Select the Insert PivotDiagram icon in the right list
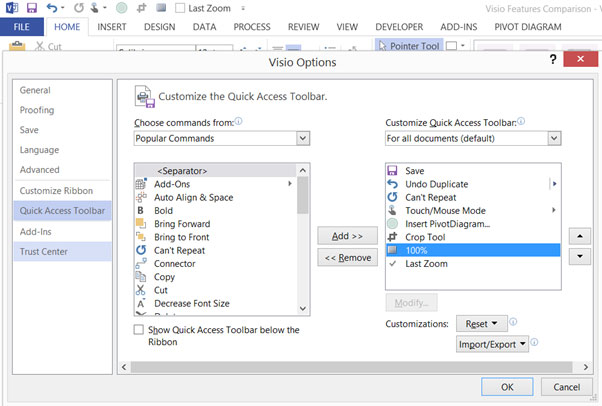The width and height of the screenshot is (602, 406). (392, 224)
